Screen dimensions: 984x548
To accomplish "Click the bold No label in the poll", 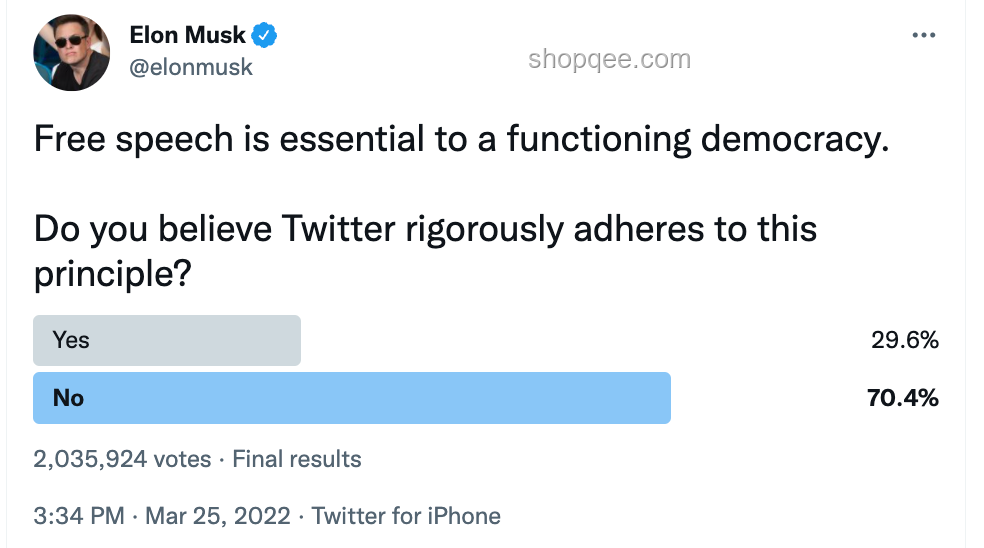I will point(68,398).
